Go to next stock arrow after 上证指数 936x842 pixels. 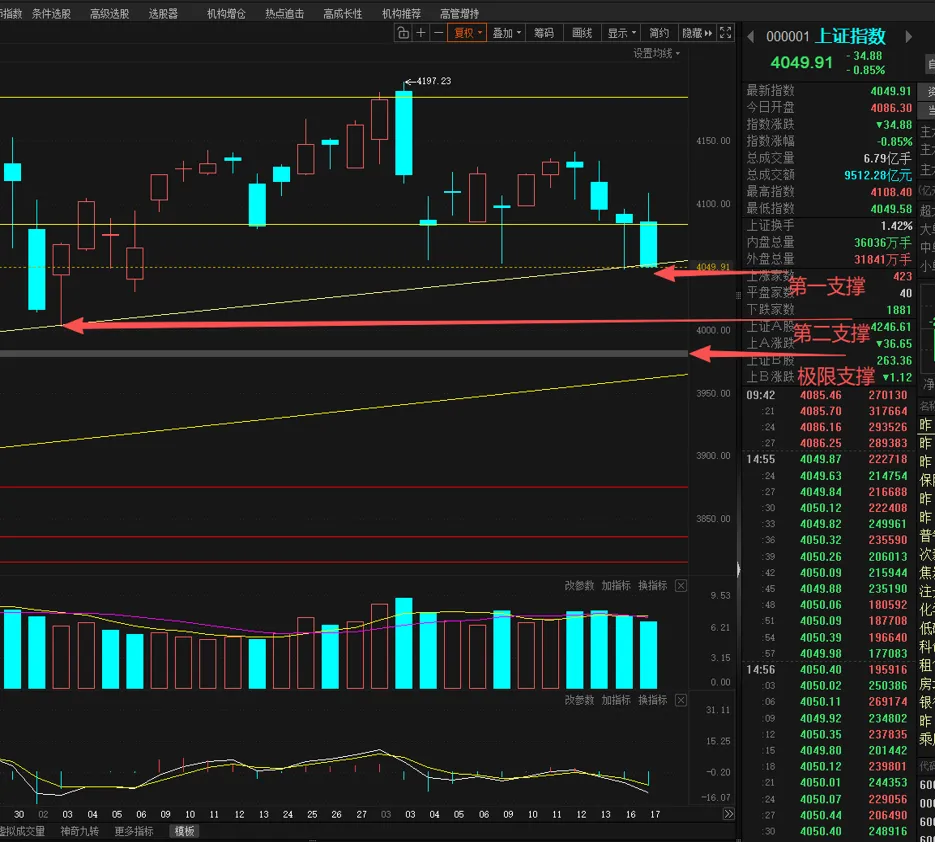point(909,37)
